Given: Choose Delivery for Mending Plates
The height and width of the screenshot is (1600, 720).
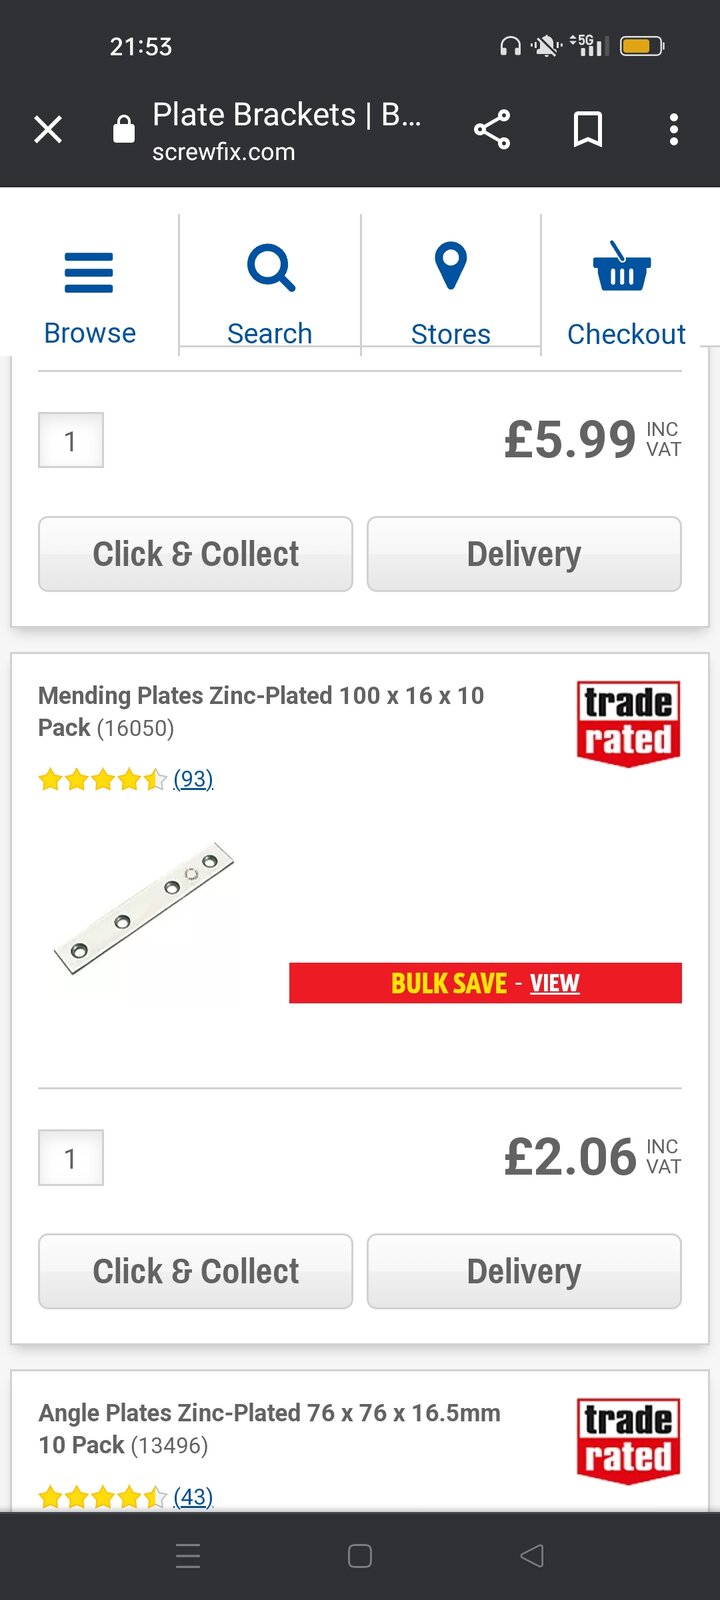Looking at the screenshot, I should pyautogui.click(x=524, y=1271).
